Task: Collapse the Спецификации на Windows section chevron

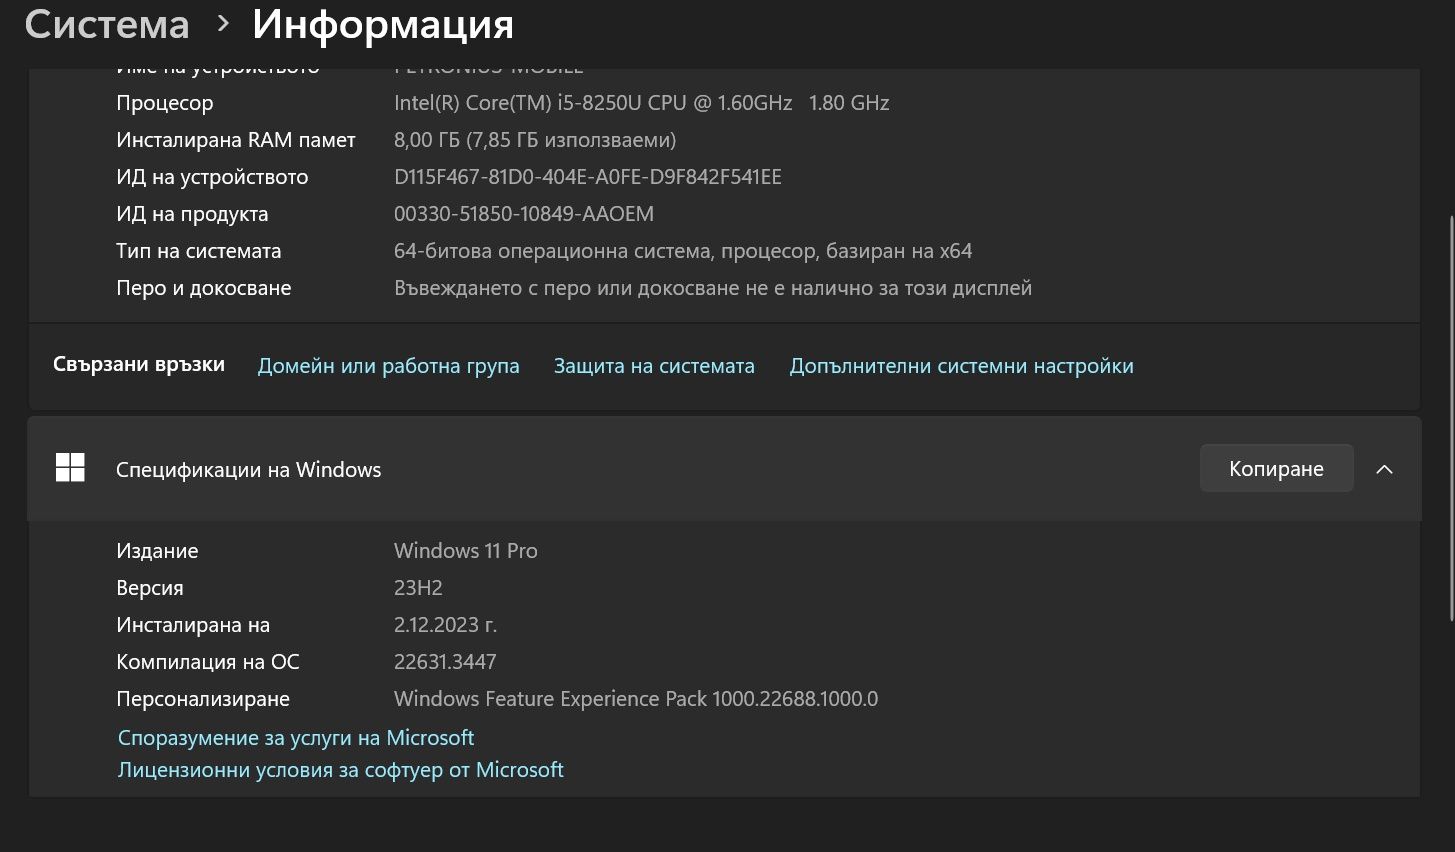Action: [1384, 469]
